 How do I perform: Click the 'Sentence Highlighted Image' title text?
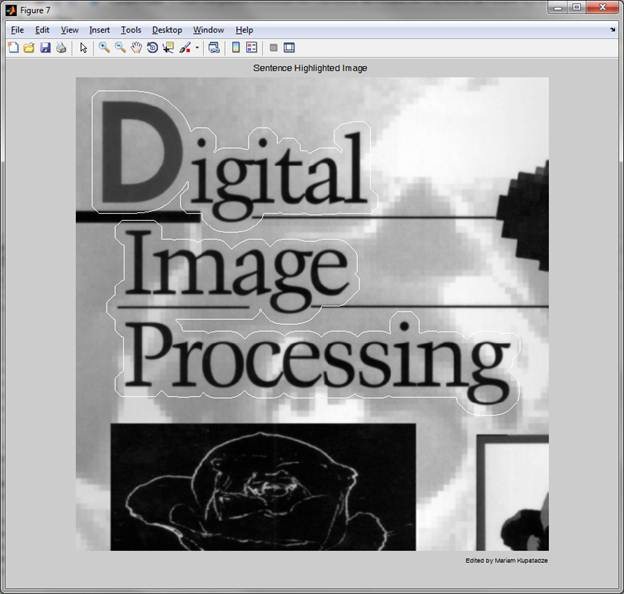(x=312, y=68)
